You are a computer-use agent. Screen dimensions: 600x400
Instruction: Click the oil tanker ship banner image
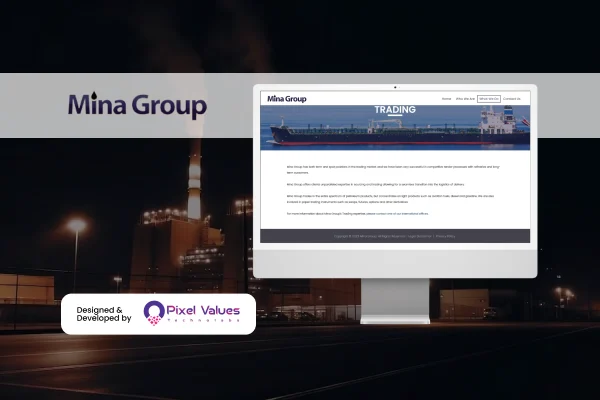[394, 132]
